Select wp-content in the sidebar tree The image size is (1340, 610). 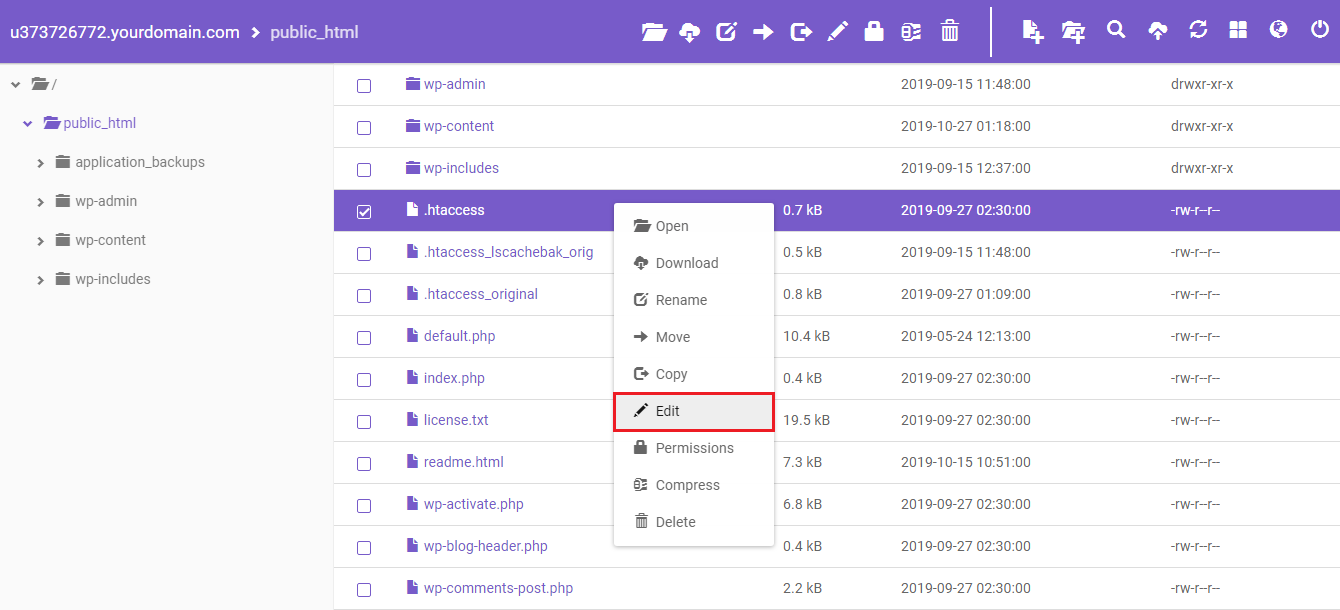click(110, 240)
